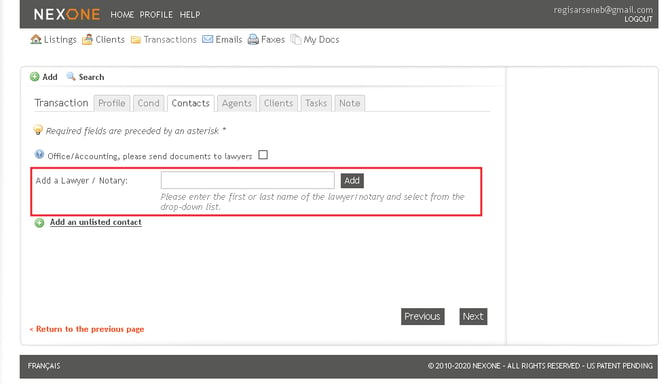Open the Listings link
The width and height of the screenshot is (670, 384).
(60, 39)
